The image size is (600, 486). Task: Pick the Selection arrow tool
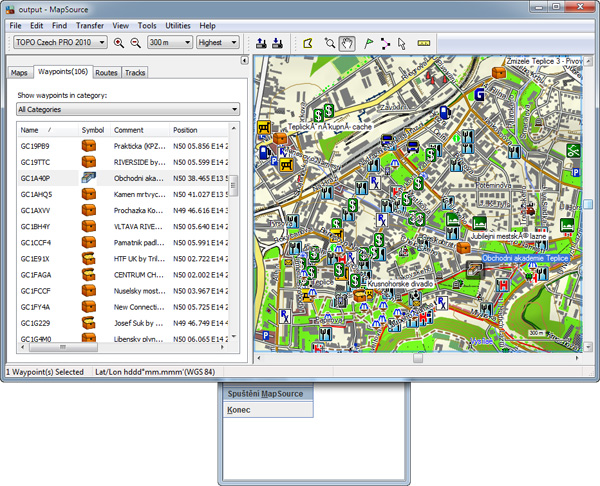pos(401,43)
